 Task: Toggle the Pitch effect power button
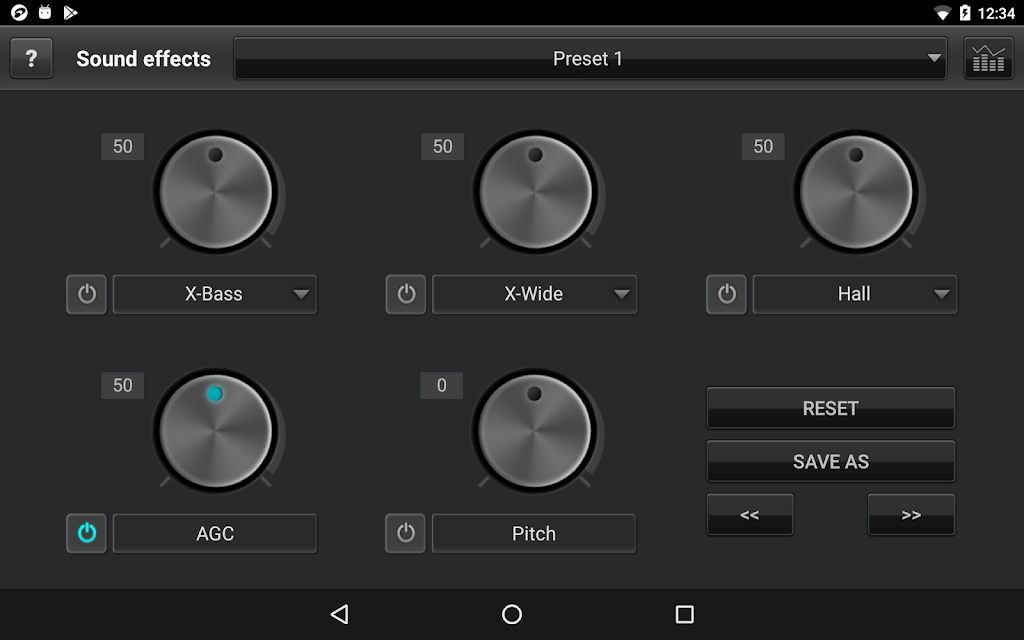406,533
